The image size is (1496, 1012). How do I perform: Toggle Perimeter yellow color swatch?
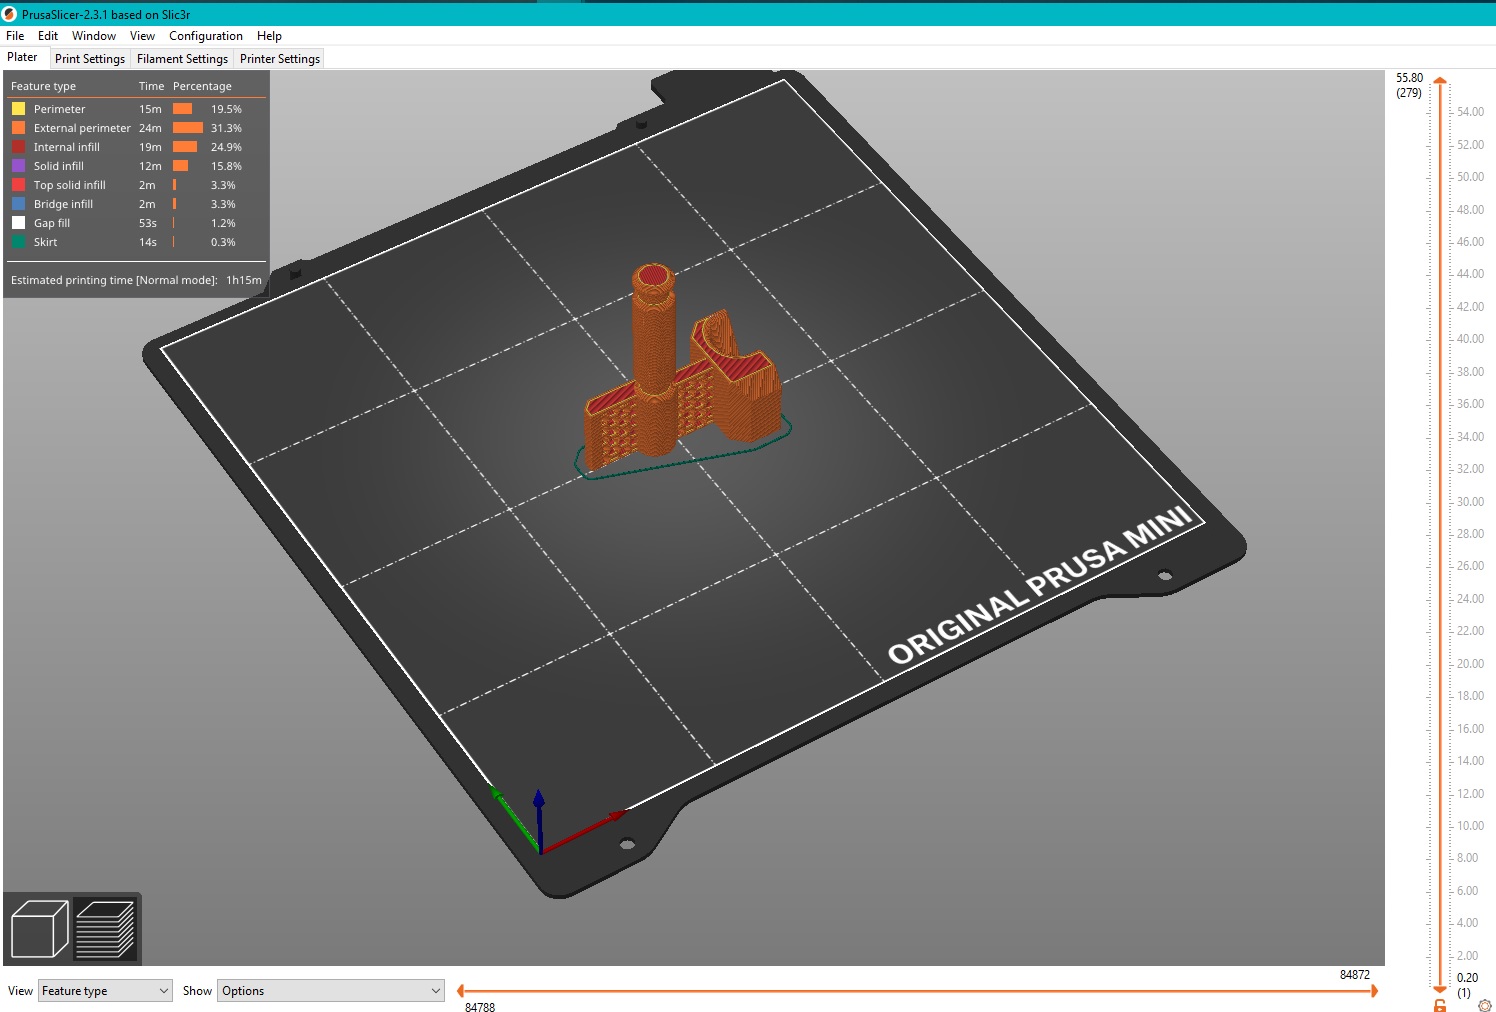18,109
